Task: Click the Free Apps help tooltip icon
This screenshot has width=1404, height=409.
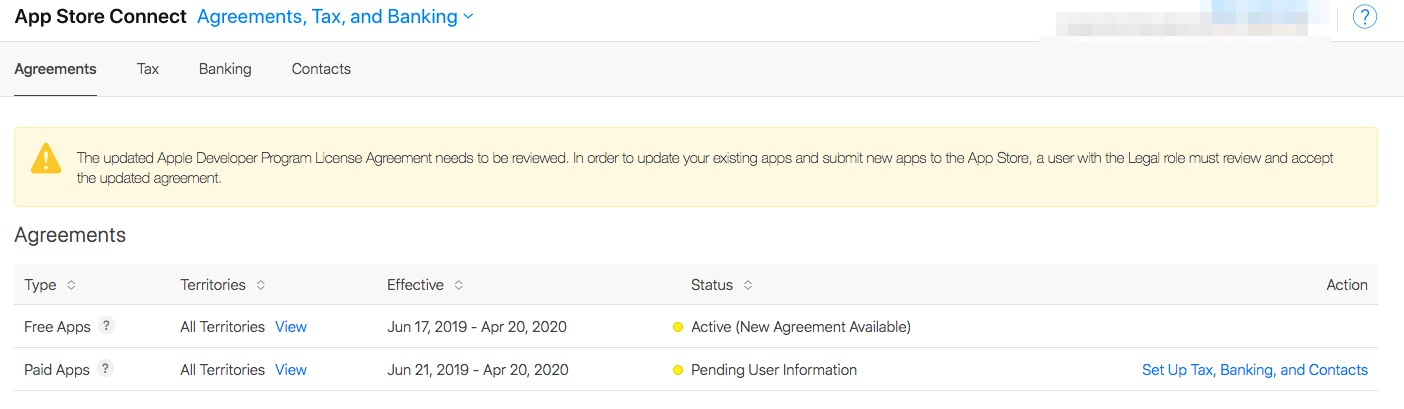Action: click(107, 325)
